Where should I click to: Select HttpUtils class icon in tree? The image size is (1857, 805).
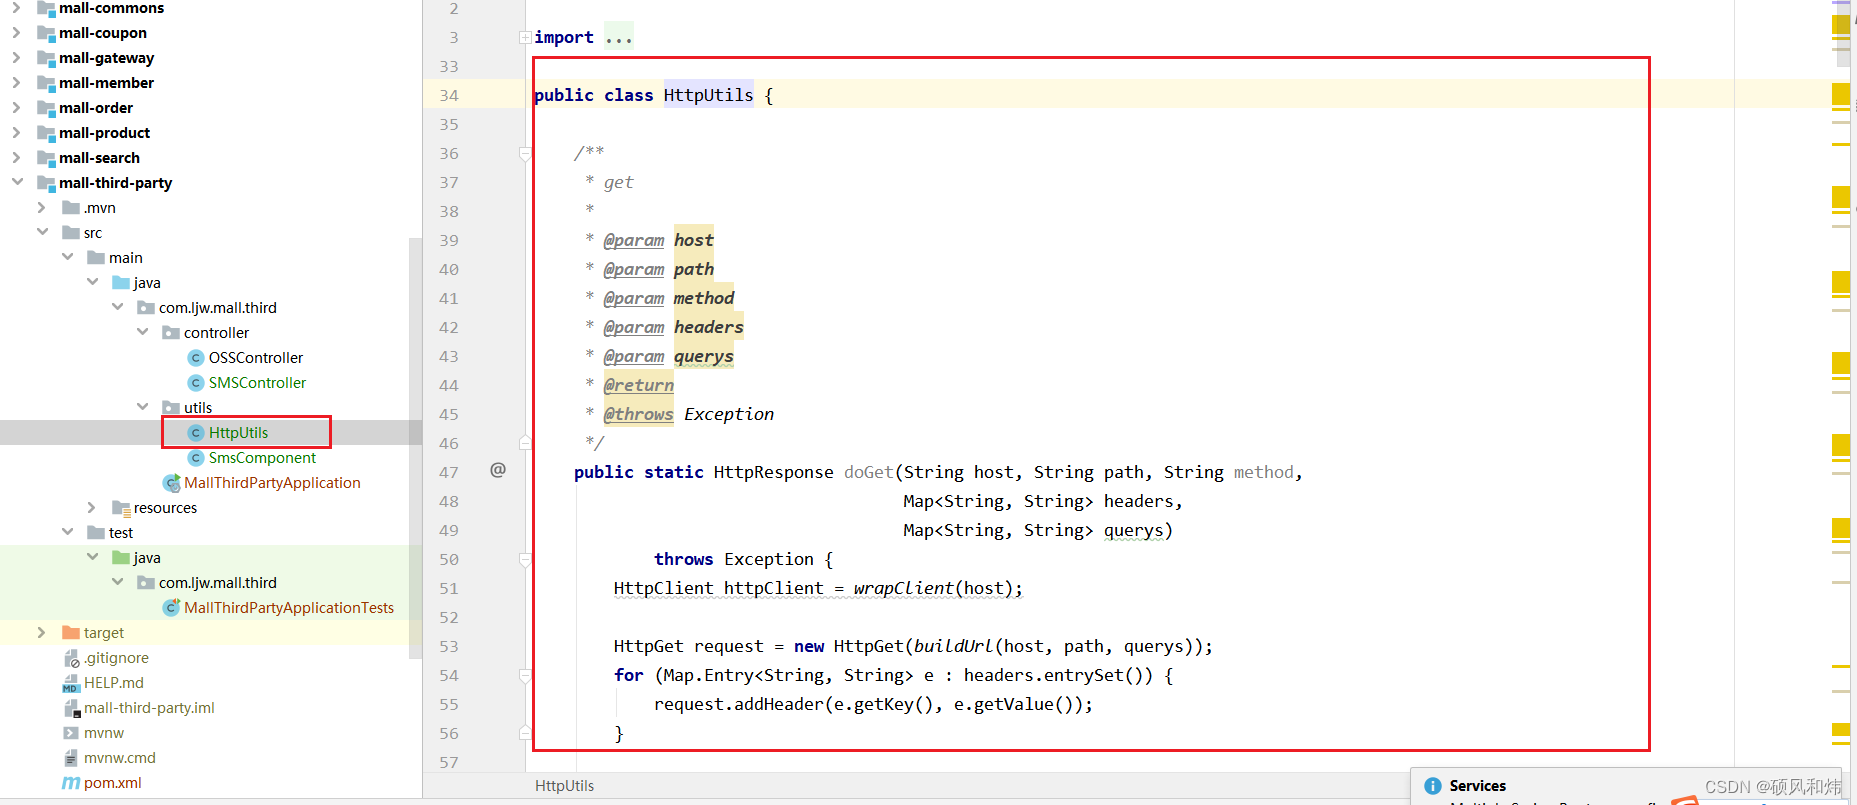coord(196,433)
